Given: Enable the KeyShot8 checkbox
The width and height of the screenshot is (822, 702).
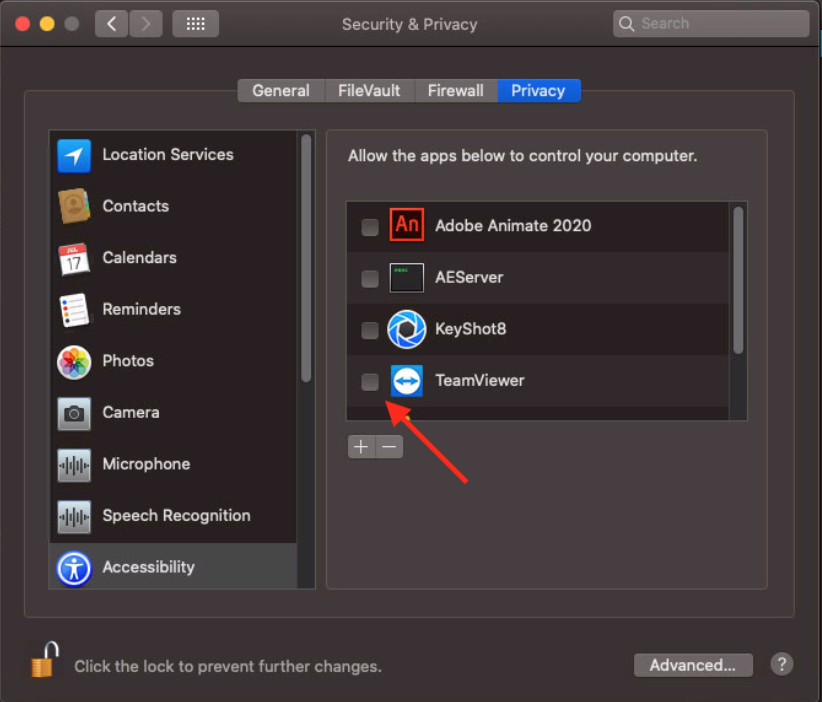Looking at the screenshot, I should [370, 330].
